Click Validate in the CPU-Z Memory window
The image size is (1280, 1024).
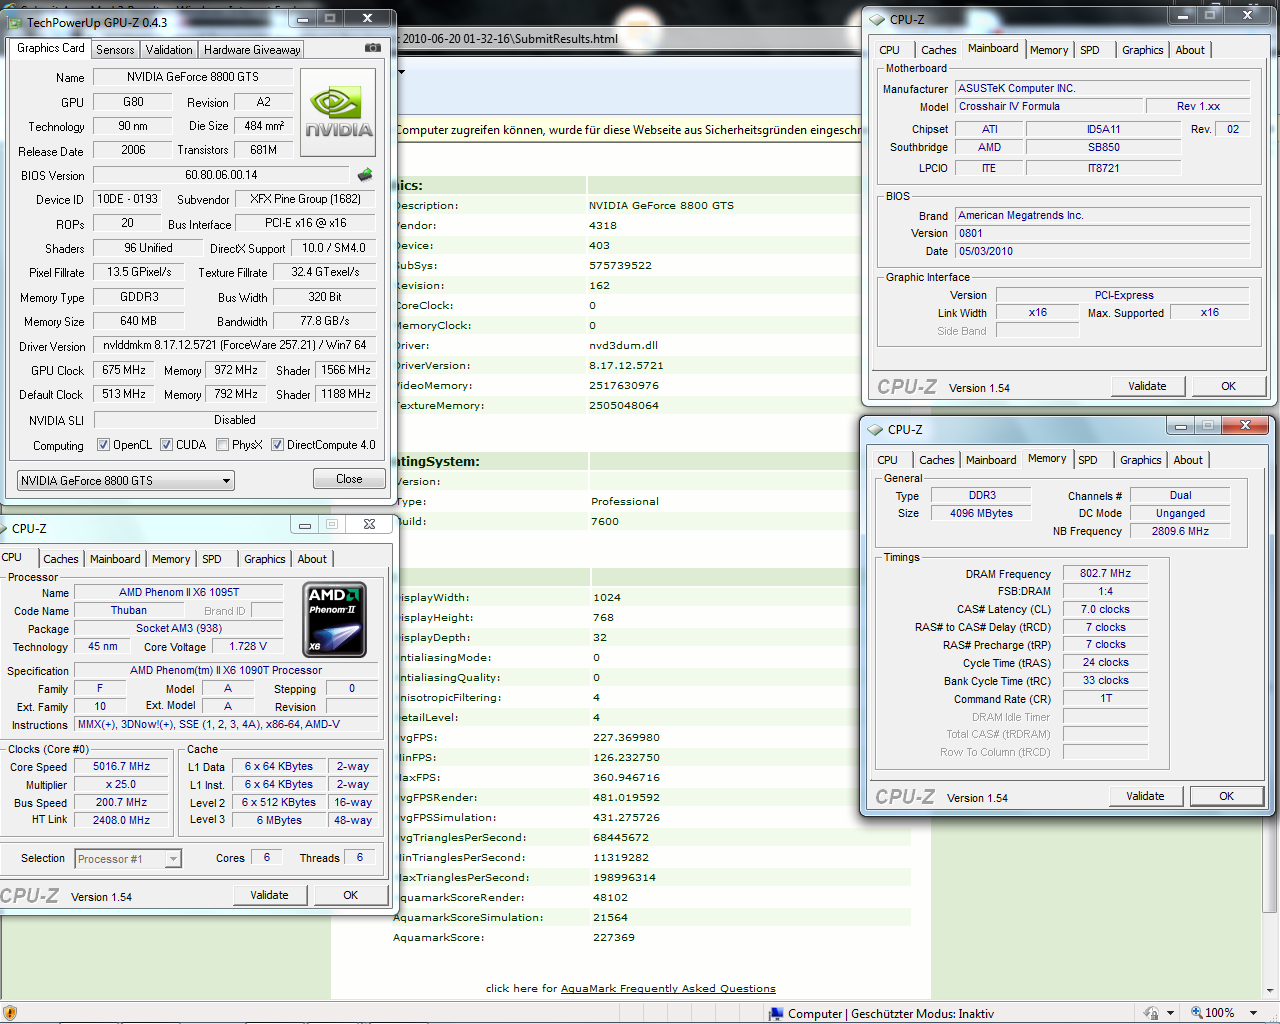1145,796
